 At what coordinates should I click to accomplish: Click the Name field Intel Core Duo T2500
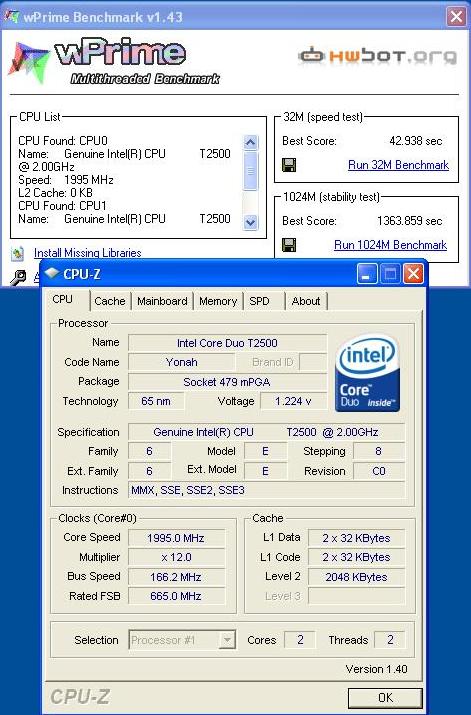[228, 343]
